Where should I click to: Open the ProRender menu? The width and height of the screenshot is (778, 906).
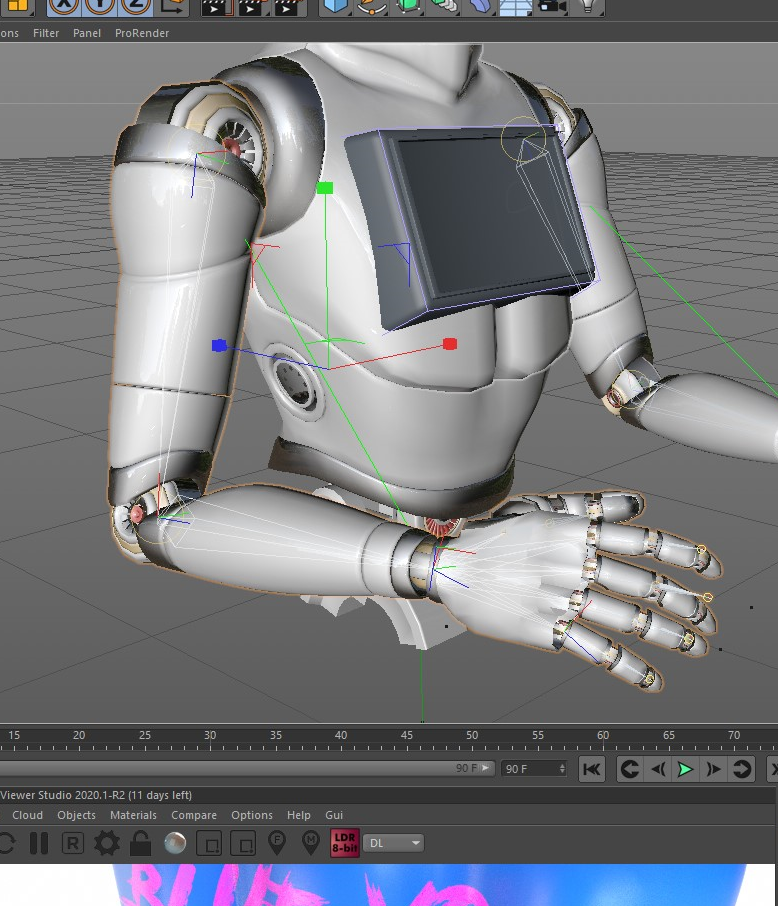coord(141,33)
